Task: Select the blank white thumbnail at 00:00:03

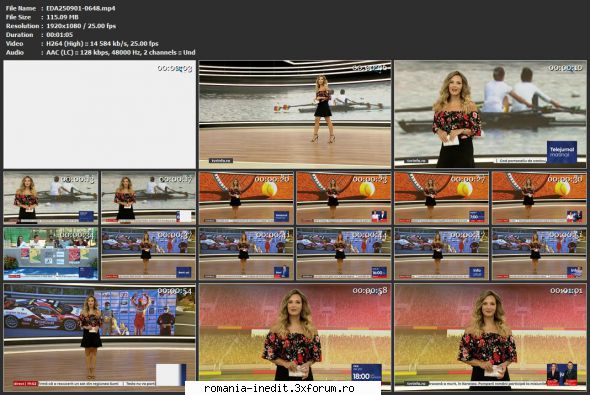Action: click(x=100, y=114)
